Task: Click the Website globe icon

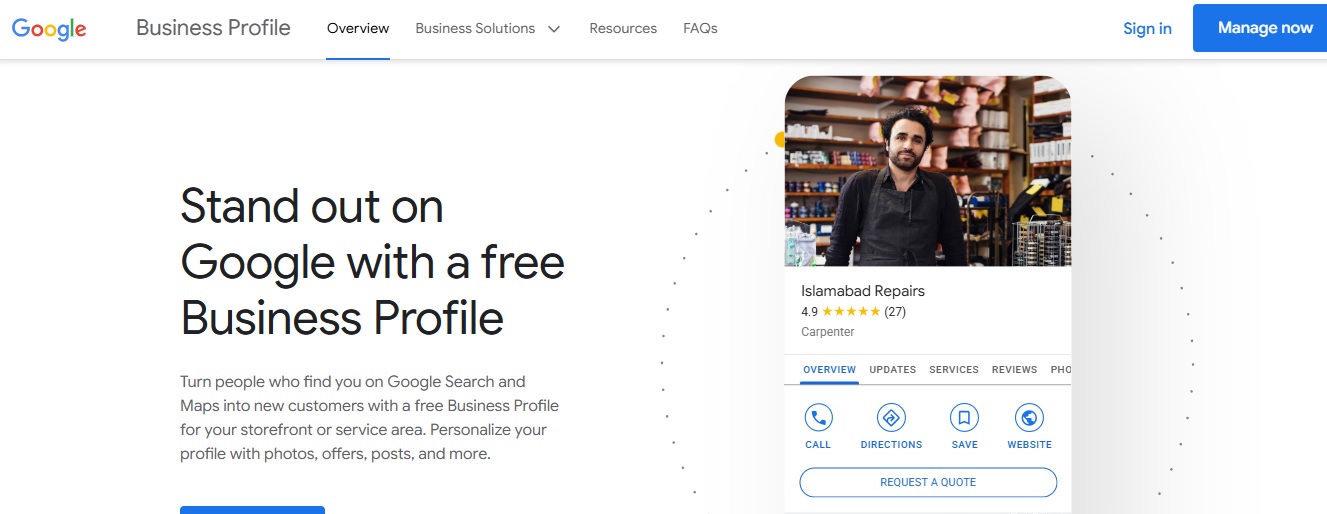Action: [x=1029, y=417]
